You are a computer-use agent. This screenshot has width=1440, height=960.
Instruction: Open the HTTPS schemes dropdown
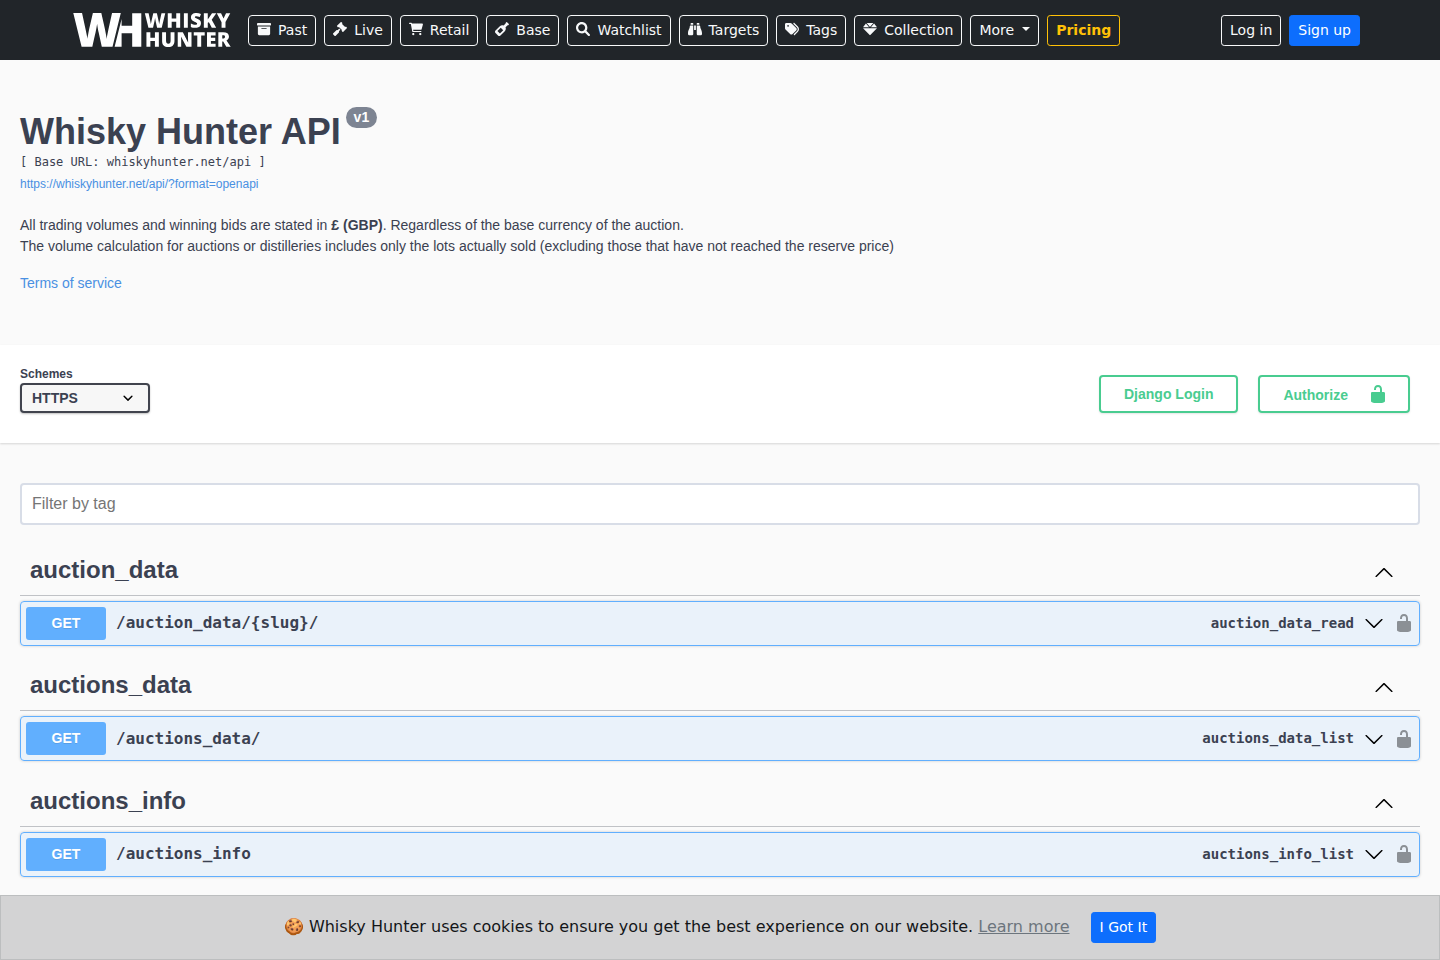coord(85,398)
